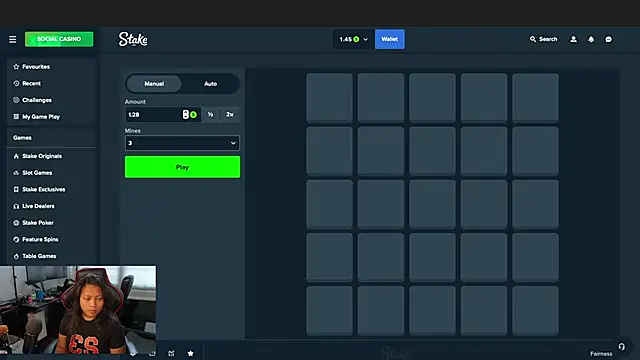Add game to favourites star icon

point(191,353)
